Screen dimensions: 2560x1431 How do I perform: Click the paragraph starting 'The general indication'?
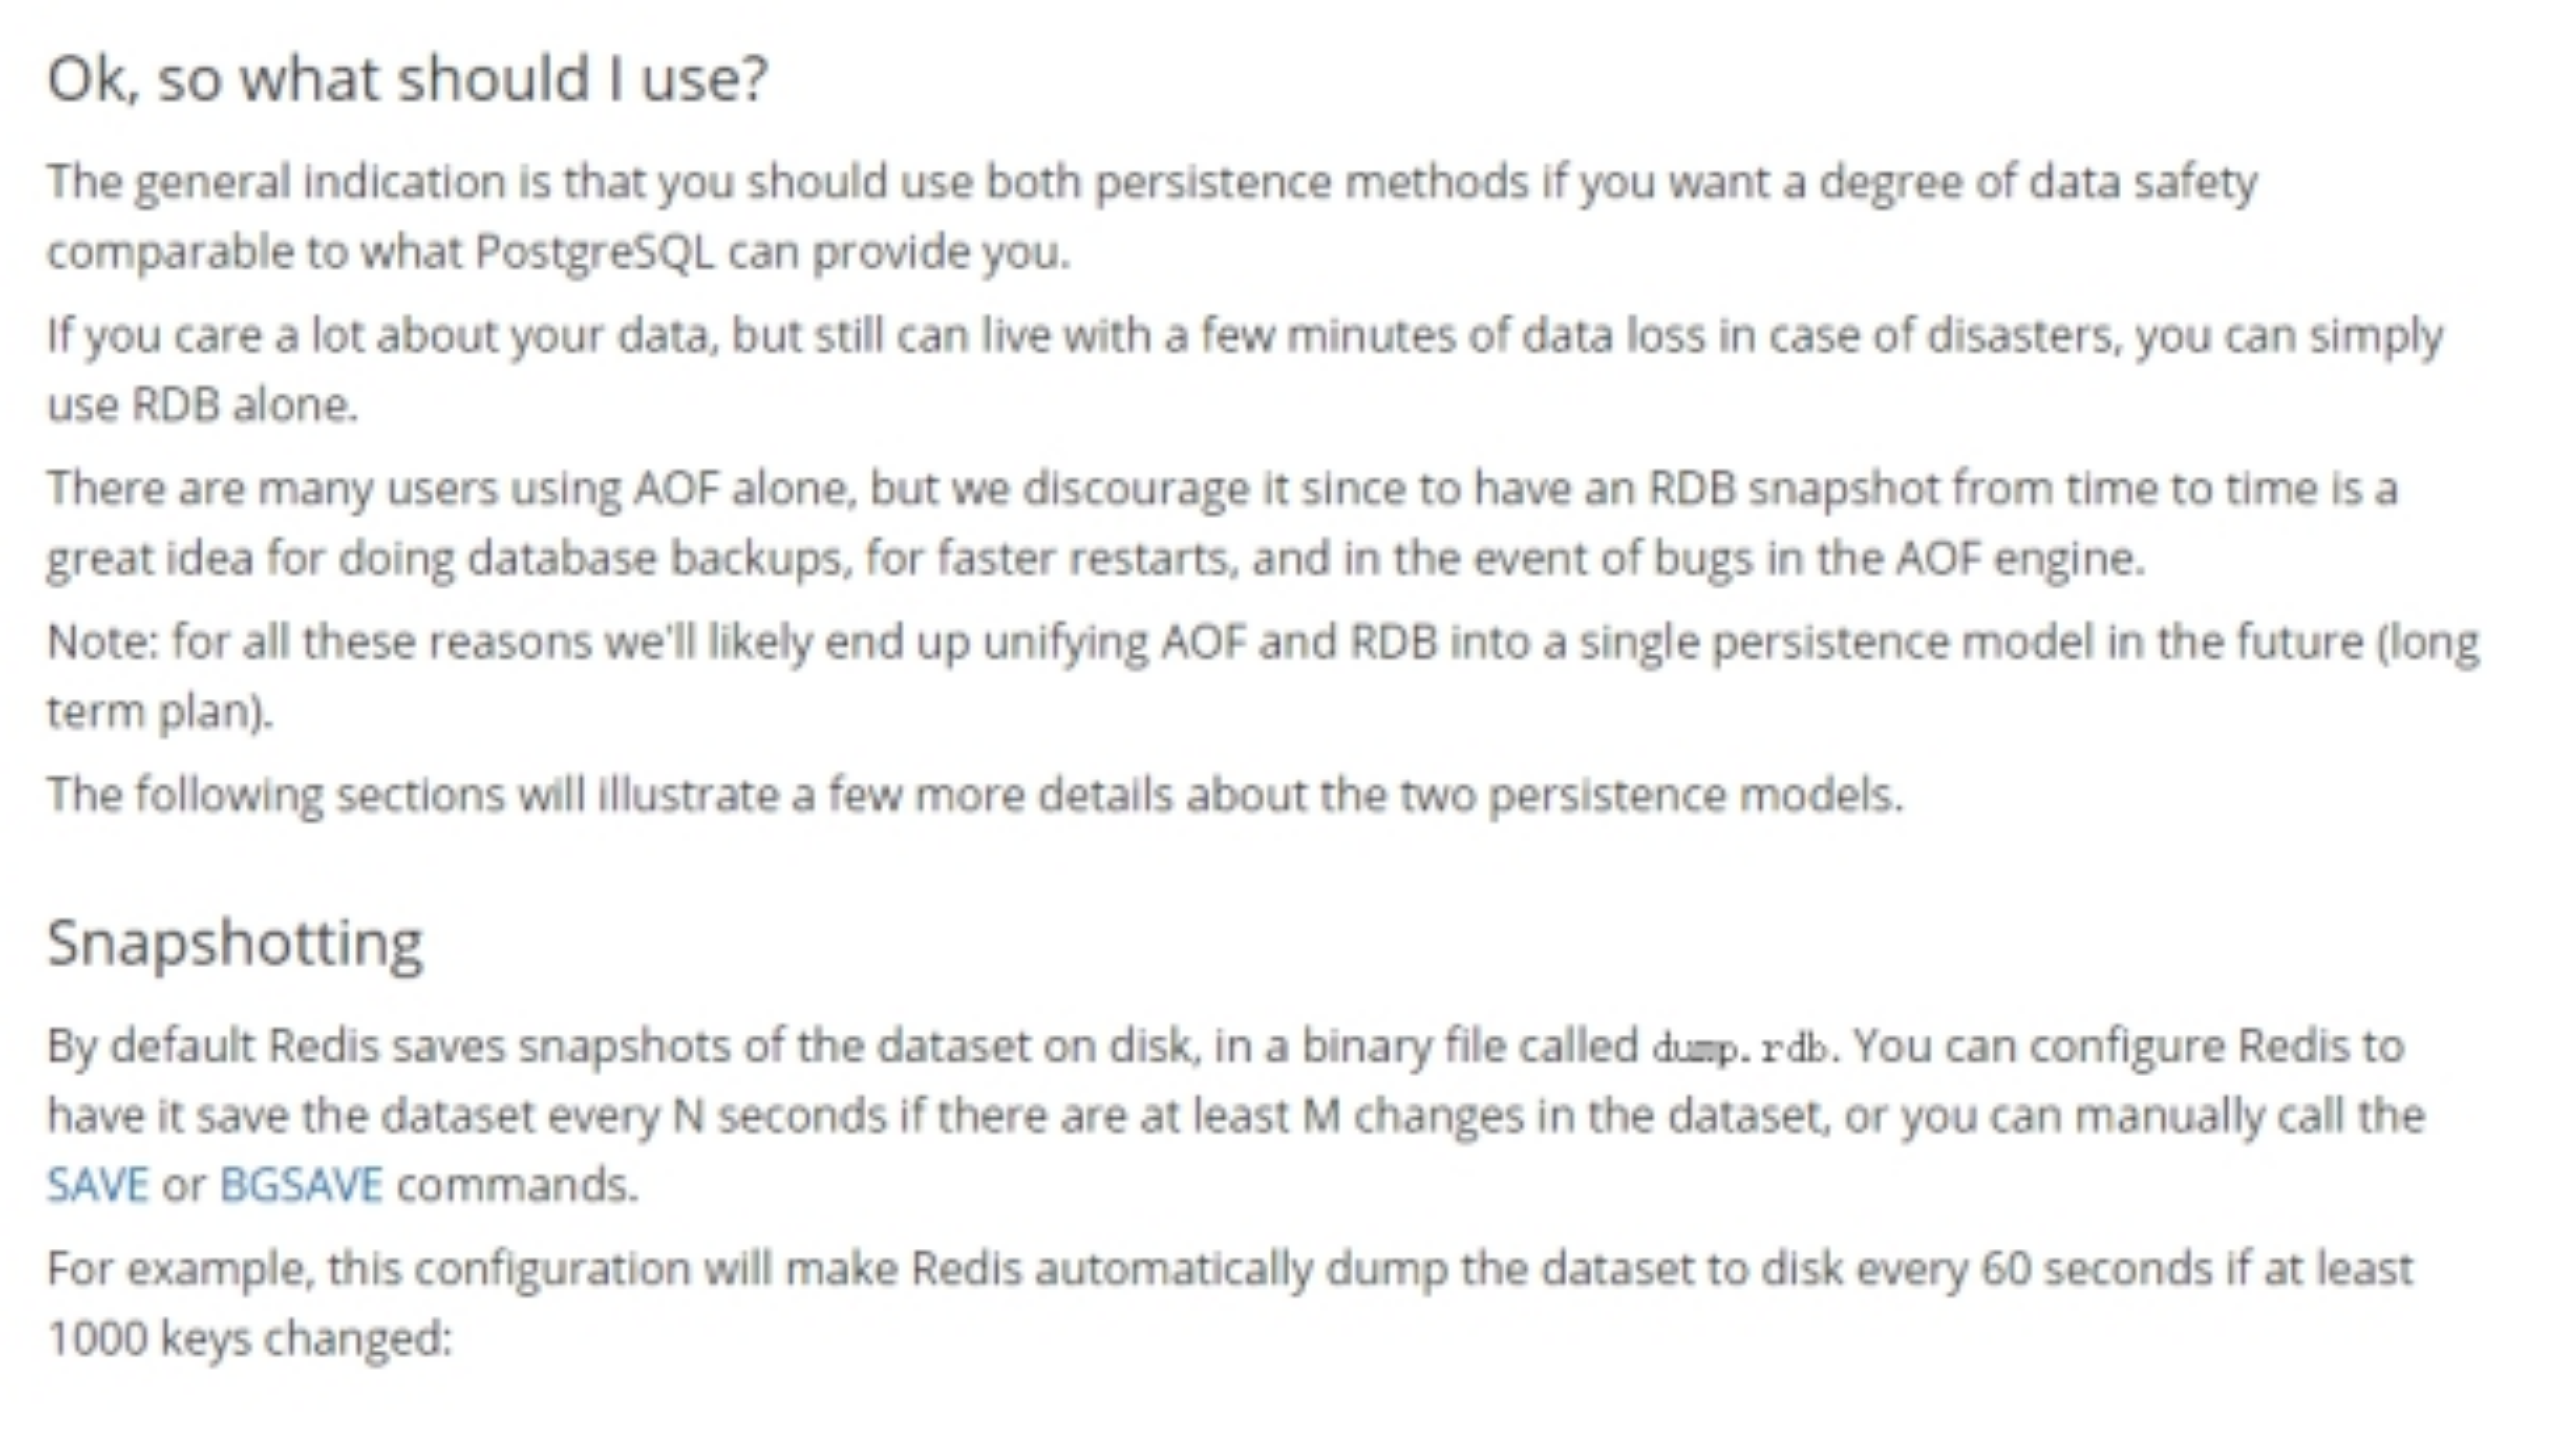click(1152, 217)
